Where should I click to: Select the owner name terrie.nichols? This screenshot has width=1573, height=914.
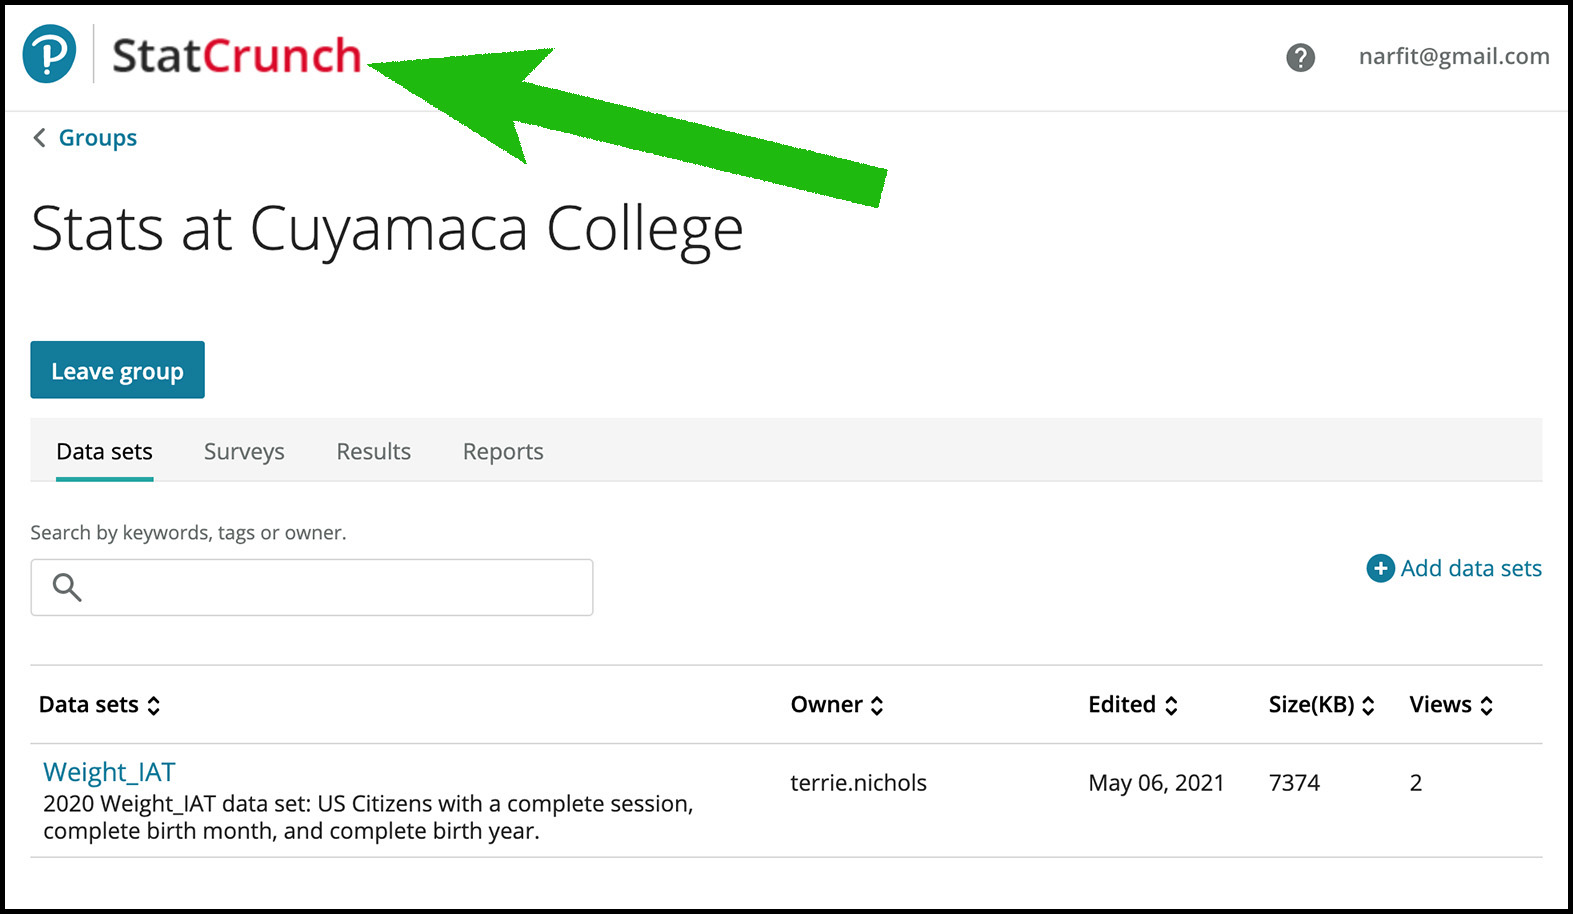pos(858,783)
